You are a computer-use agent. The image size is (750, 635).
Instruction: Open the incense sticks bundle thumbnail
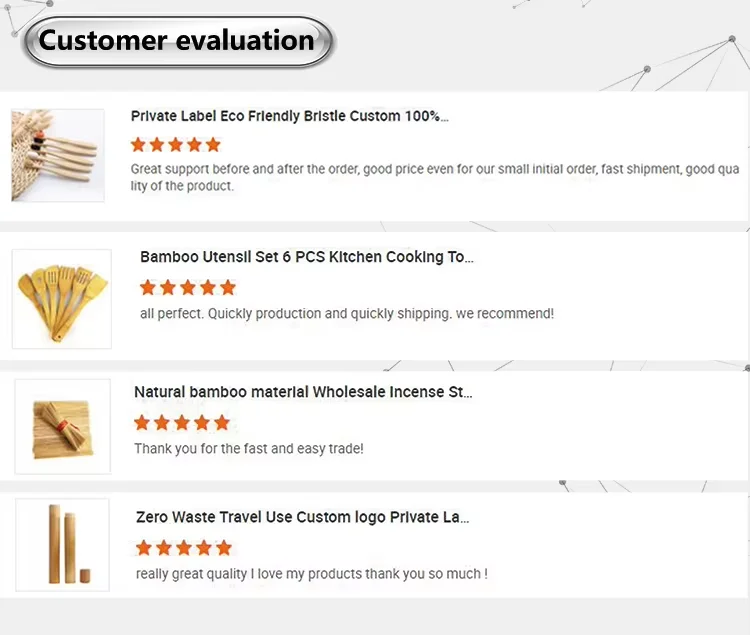click(62, 425)
